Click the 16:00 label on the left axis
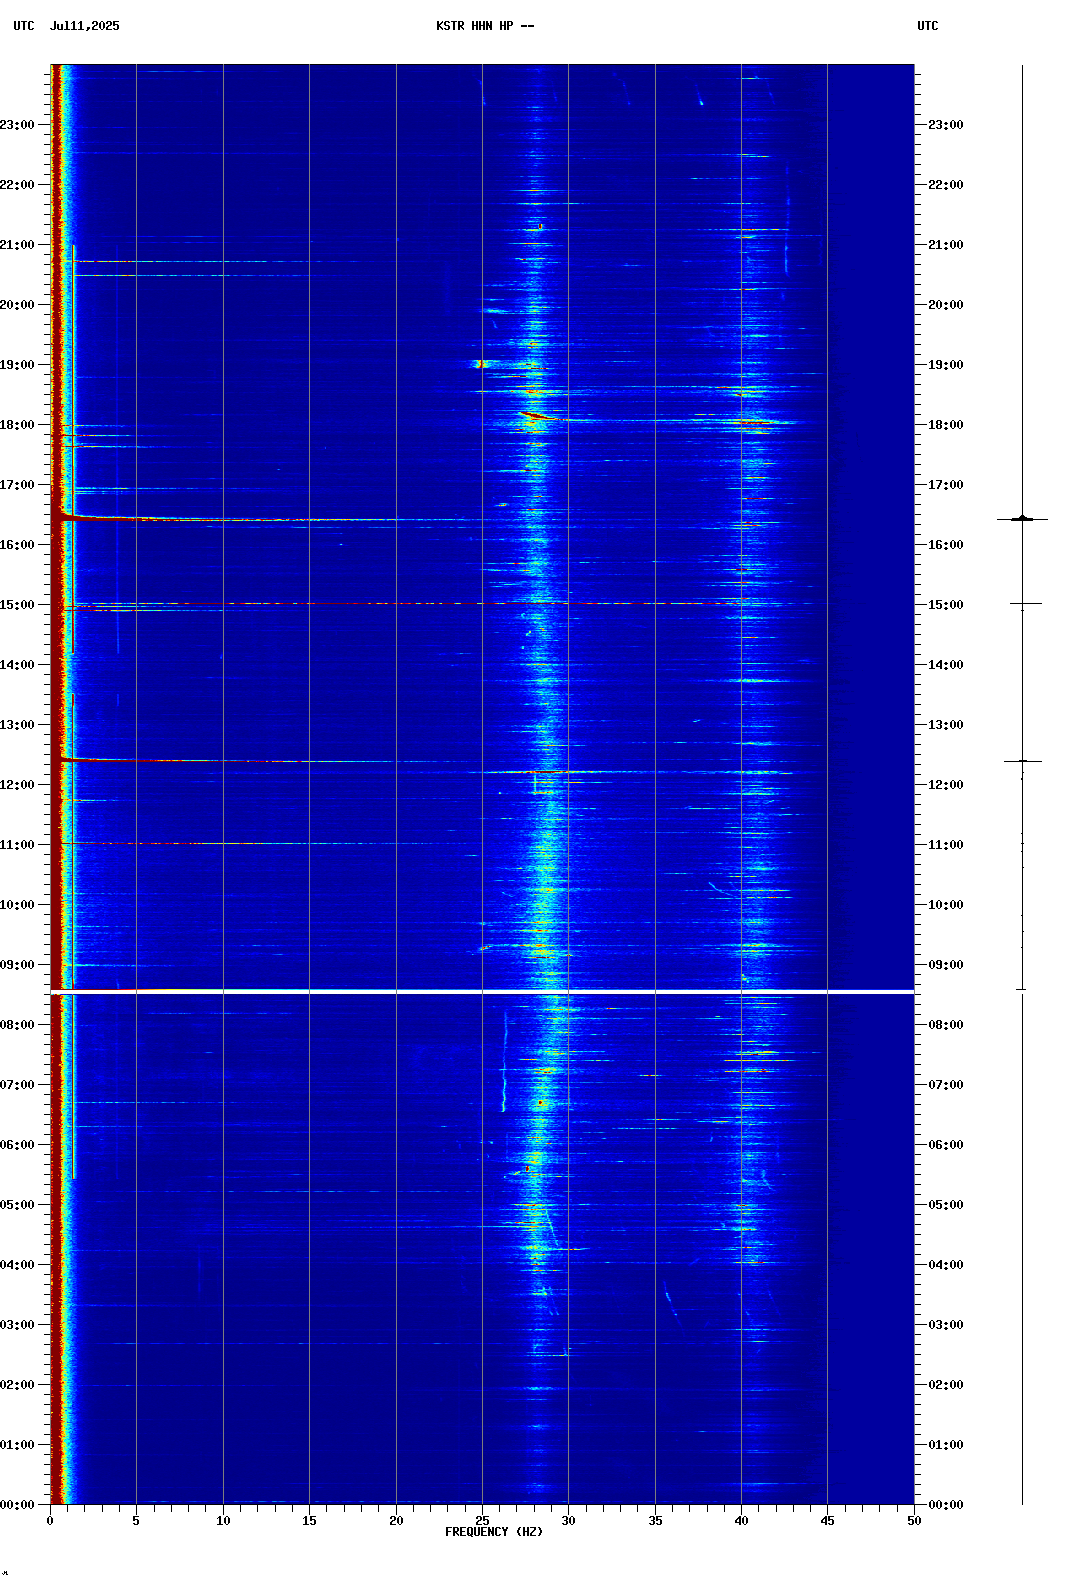This screenshot has width=1066, height=1584. (17, 545)
